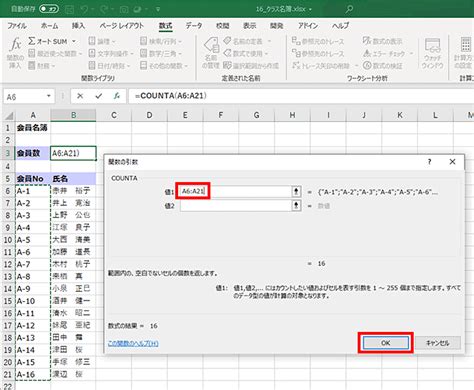Click the 数式の検証 icon
Screen dimensions: 474x390
tap(367, 66)
